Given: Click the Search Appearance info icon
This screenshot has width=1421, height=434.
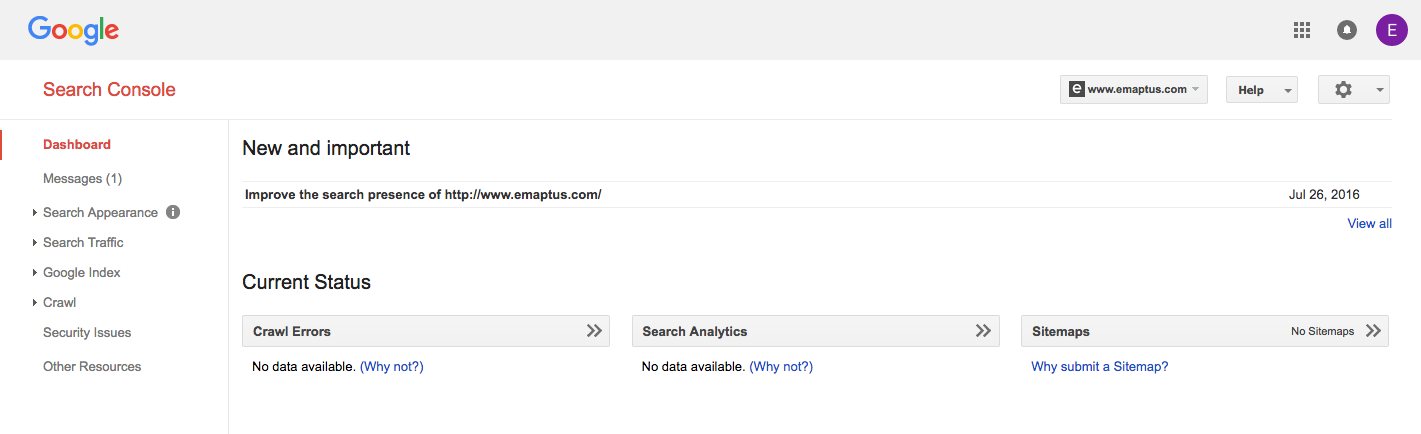Looking at the screenshot, I should point(173,212).
